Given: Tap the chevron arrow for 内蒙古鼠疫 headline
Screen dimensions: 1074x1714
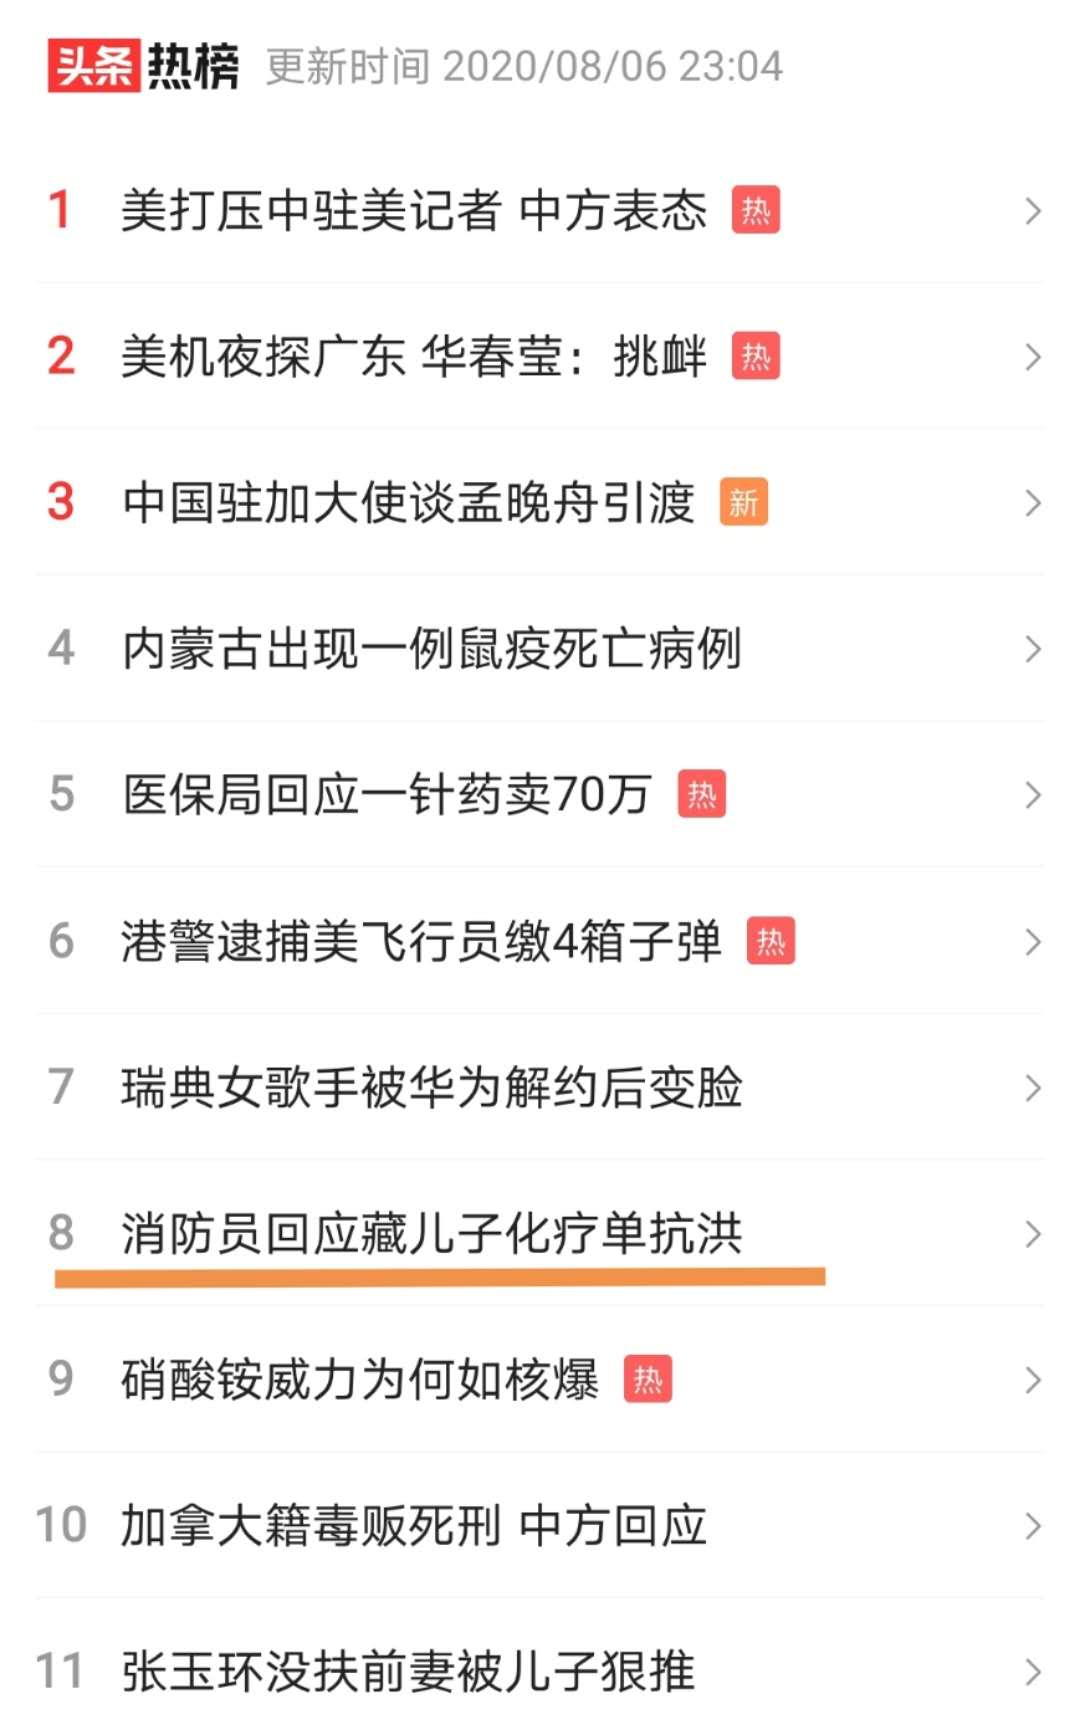Looking at the screenshot, I should pos(1033,649).
